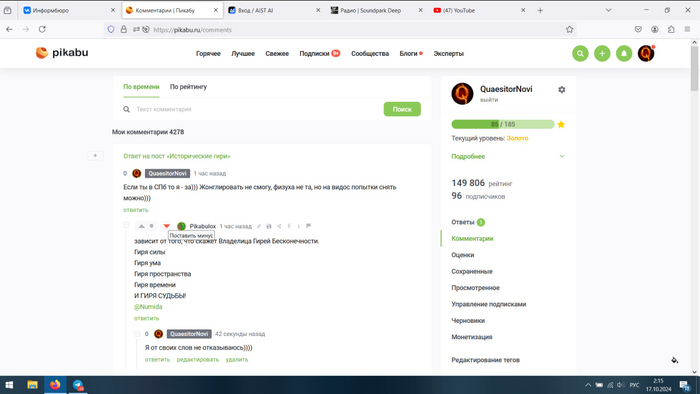This screenshot has height=394, width=700.
Task: Go back with Firefox back arrow
Action: (9, 29)
